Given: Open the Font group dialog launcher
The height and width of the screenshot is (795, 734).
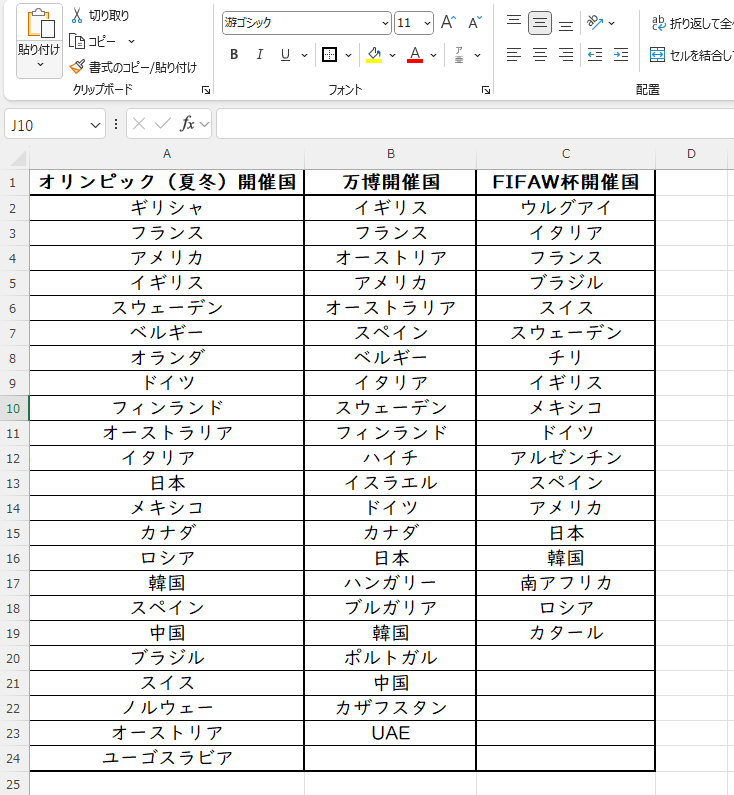Looking at the screenshot, I should click(486, 90).
